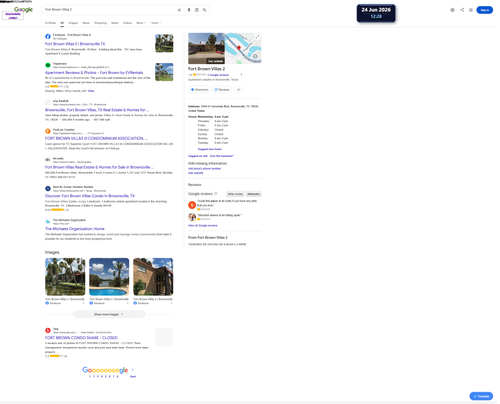This screenshot has width=500, height=404.
Task: Click the Sign in button
Action: [484, 10]
